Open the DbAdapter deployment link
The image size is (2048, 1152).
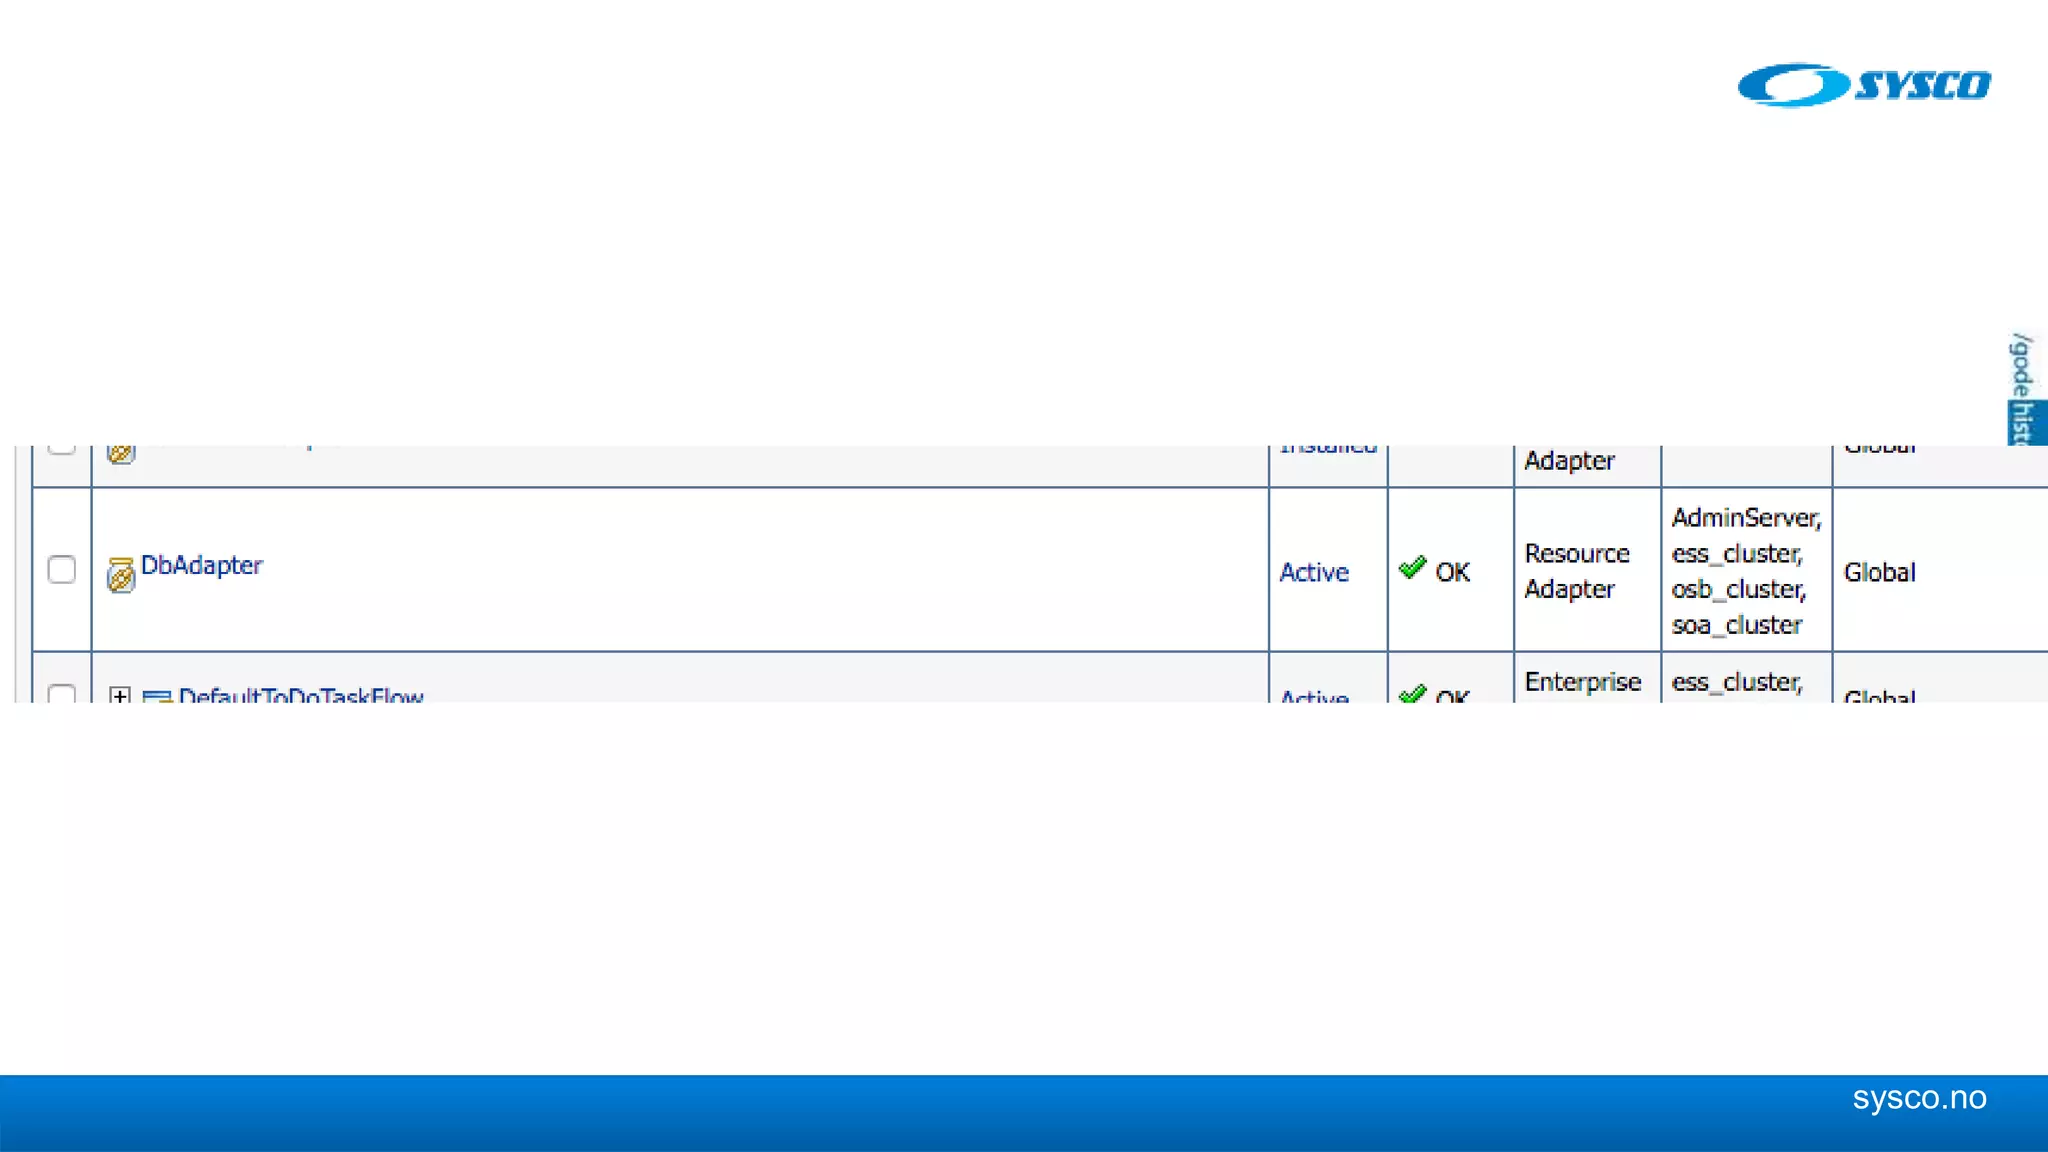click(x=201, y=565)
